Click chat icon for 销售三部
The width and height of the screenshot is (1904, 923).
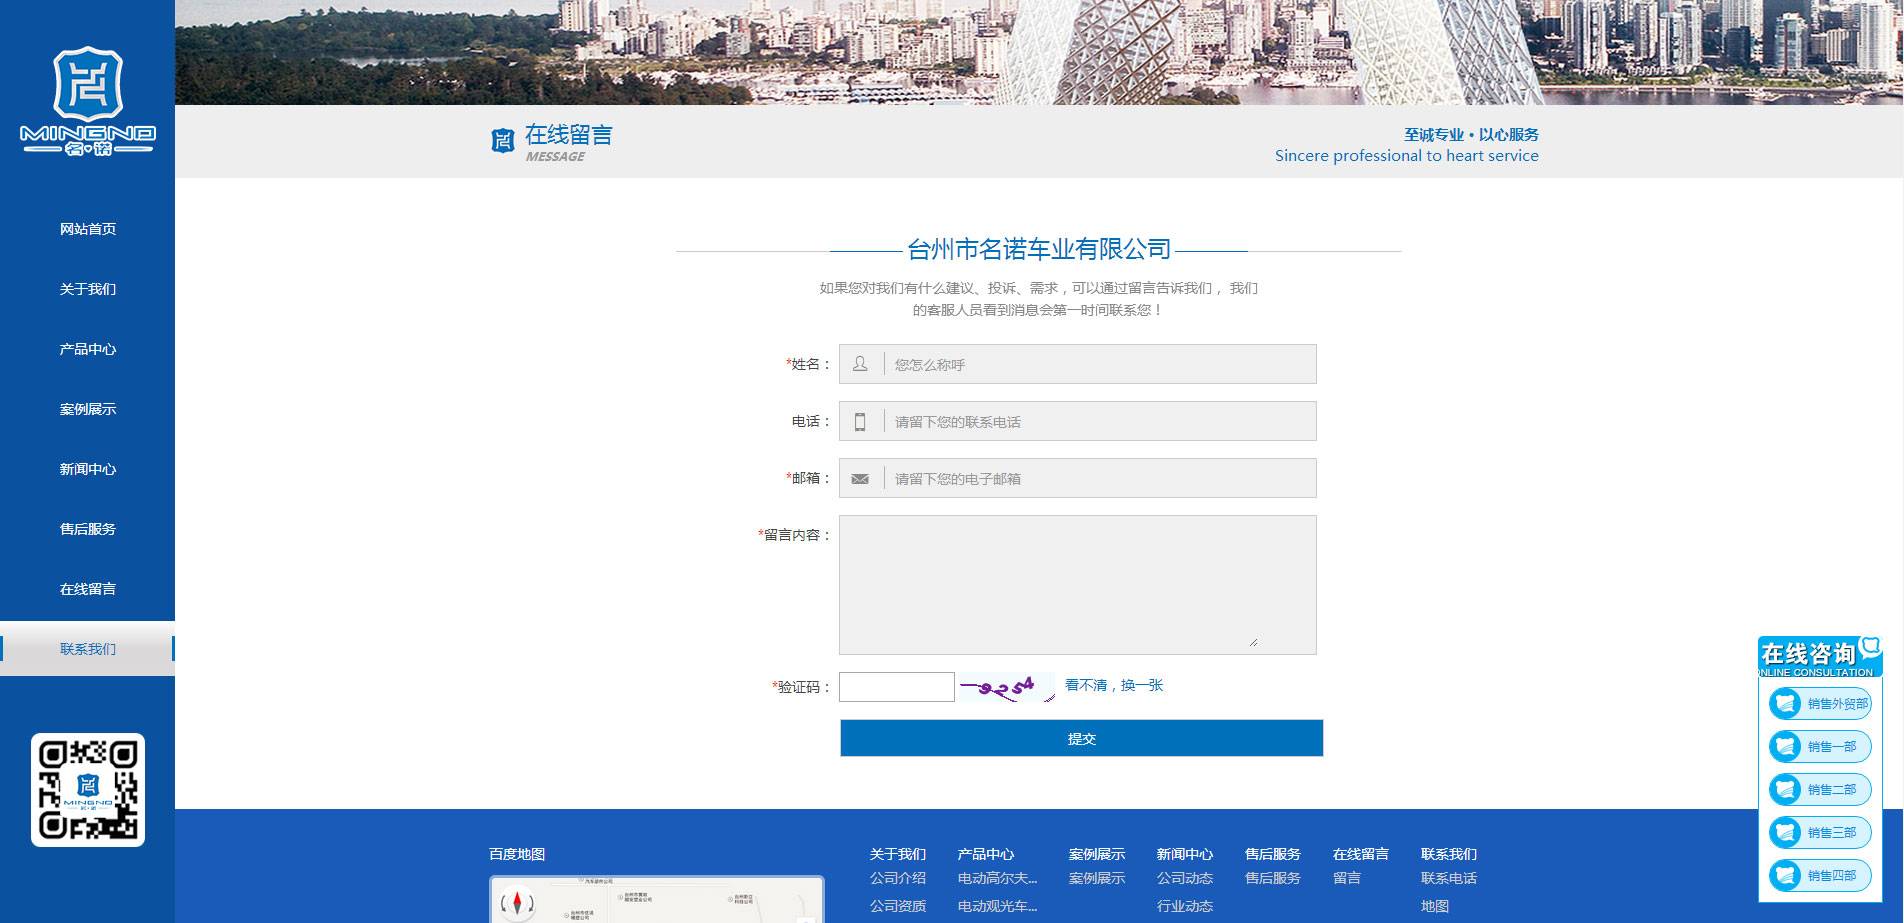click(1785, 833)
